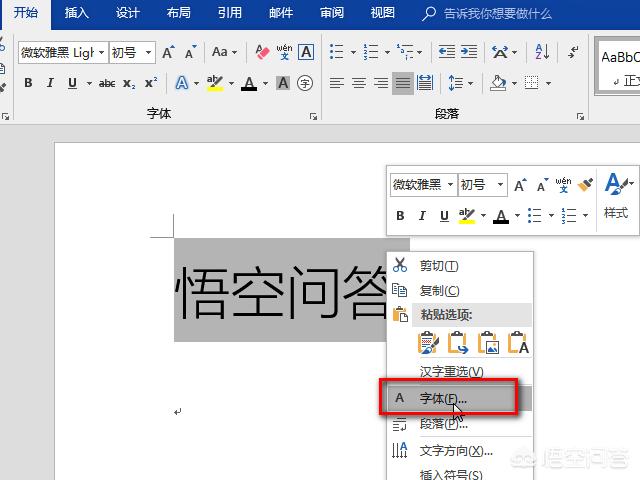640x480 pixels.
Task: Open ribbon font name dropdown
Action: (102, 52)
